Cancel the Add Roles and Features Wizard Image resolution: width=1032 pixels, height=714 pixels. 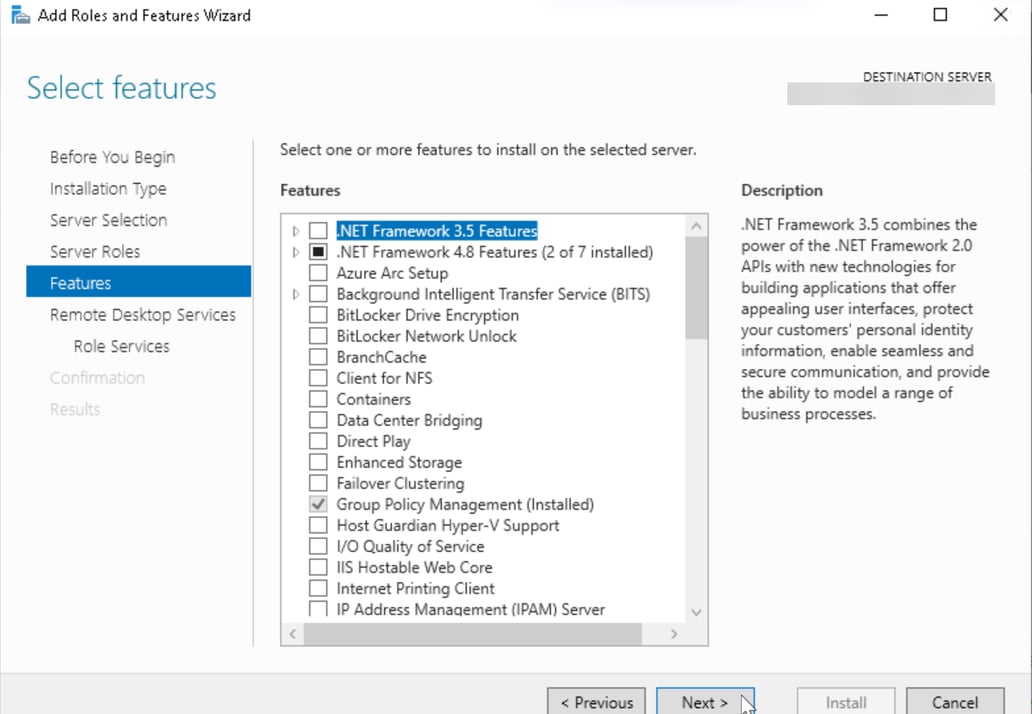[954, 701]
